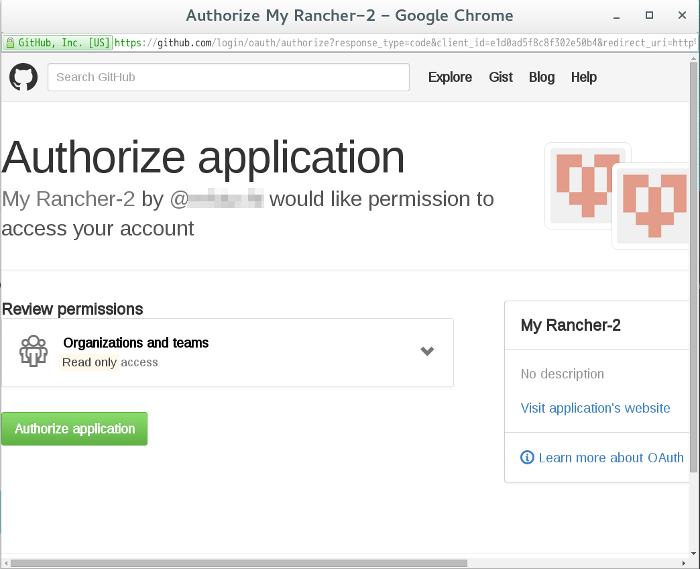Minimize the Chrome window
This screenshot has height=569, width=700.
(x=617, y=16)
